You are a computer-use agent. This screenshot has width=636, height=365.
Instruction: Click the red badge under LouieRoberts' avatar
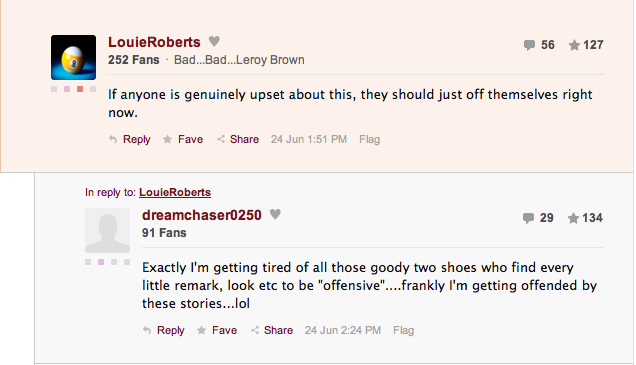(x=80, y=89)
